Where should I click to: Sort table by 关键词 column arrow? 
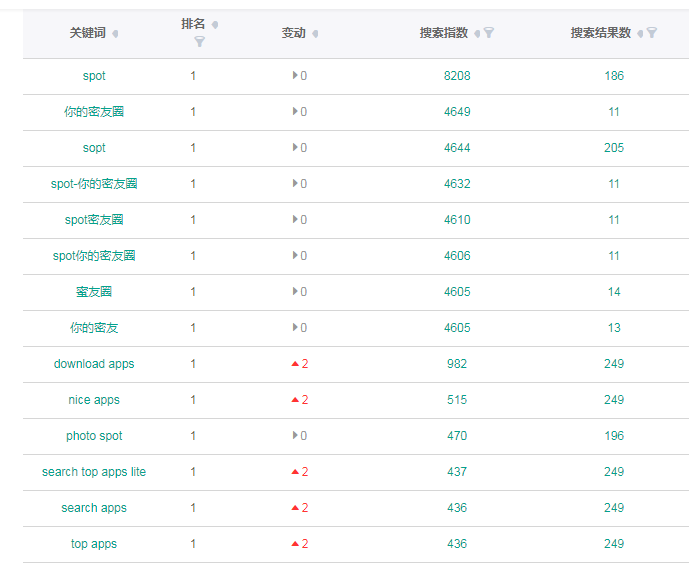[115, 33]
